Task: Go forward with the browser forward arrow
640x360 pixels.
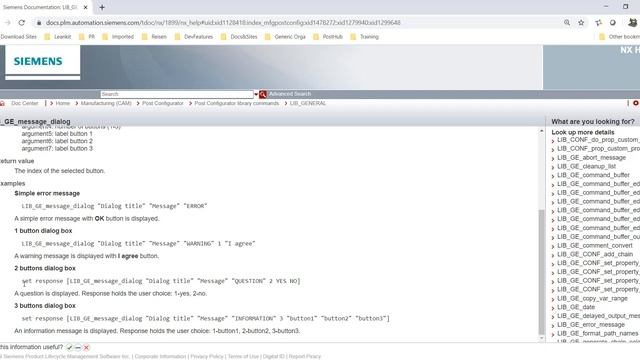Action: click(x=7, y=22)
